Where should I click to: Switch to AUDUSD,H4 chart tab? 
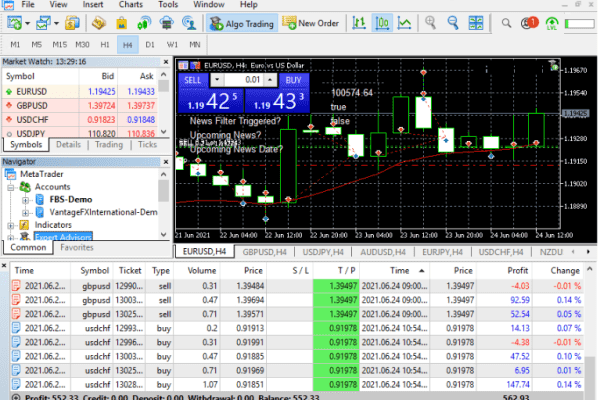tap(383, 252)
